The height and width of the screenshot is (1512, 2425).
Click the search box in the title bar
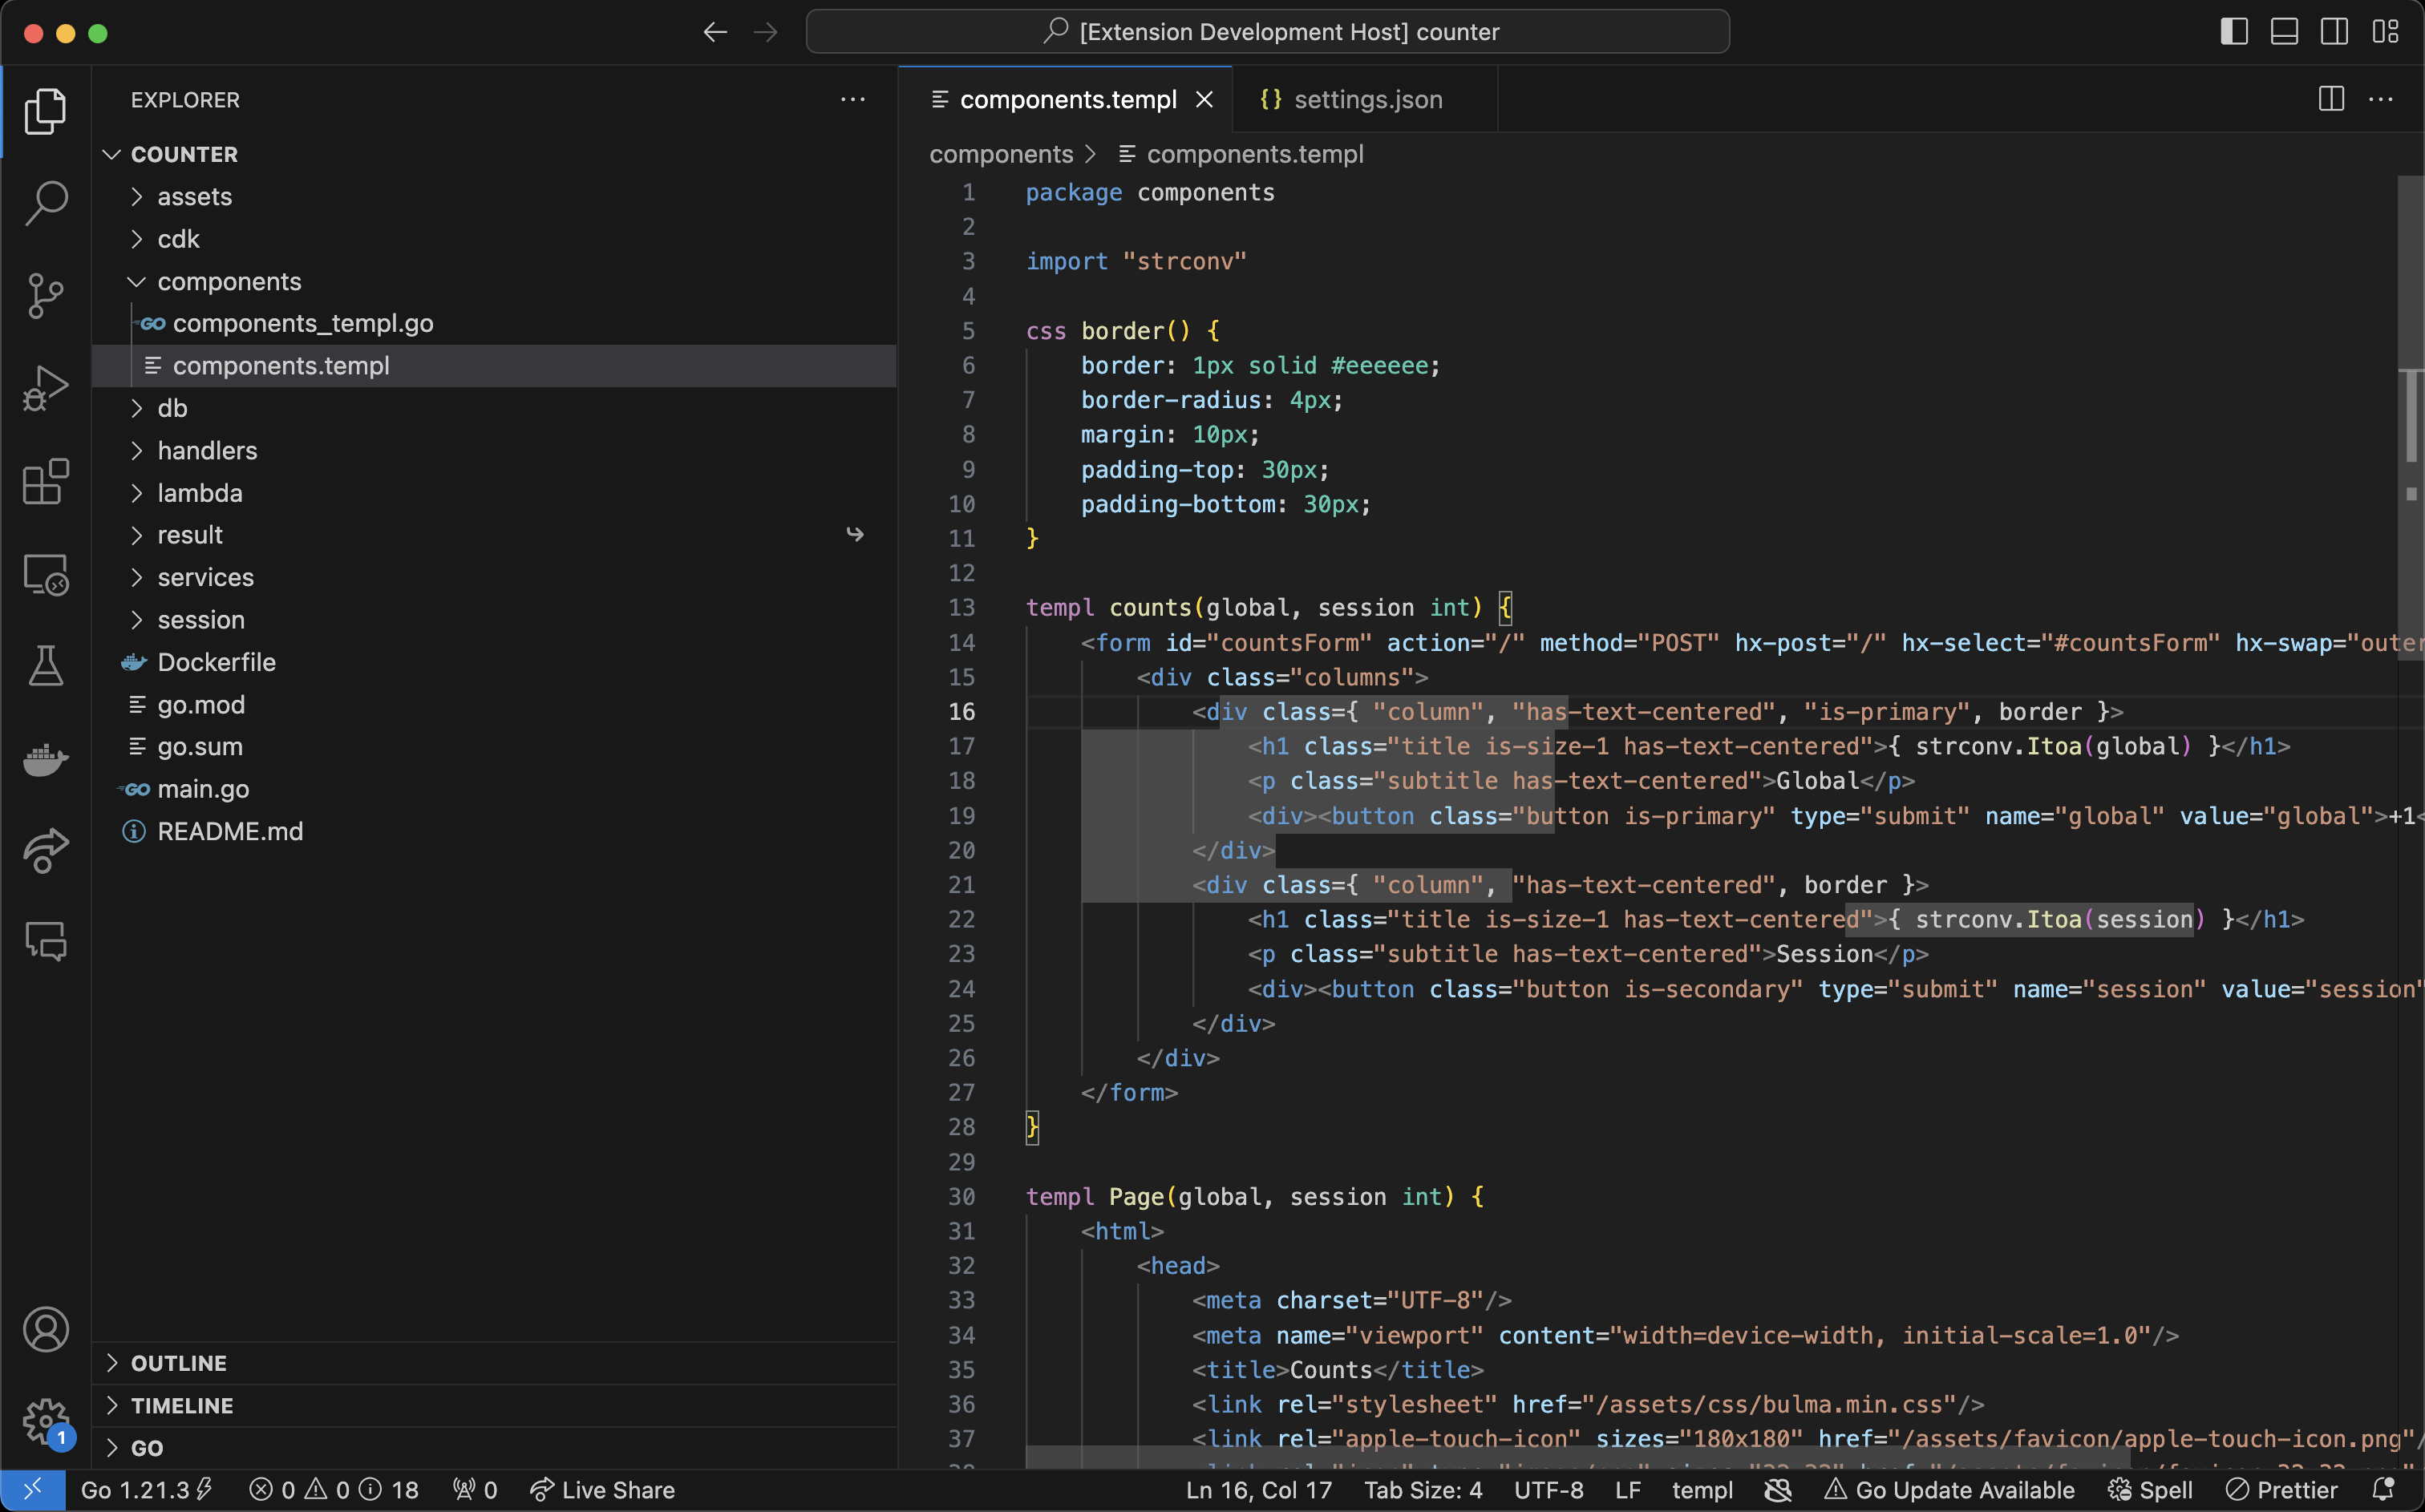pos(1266,31)
